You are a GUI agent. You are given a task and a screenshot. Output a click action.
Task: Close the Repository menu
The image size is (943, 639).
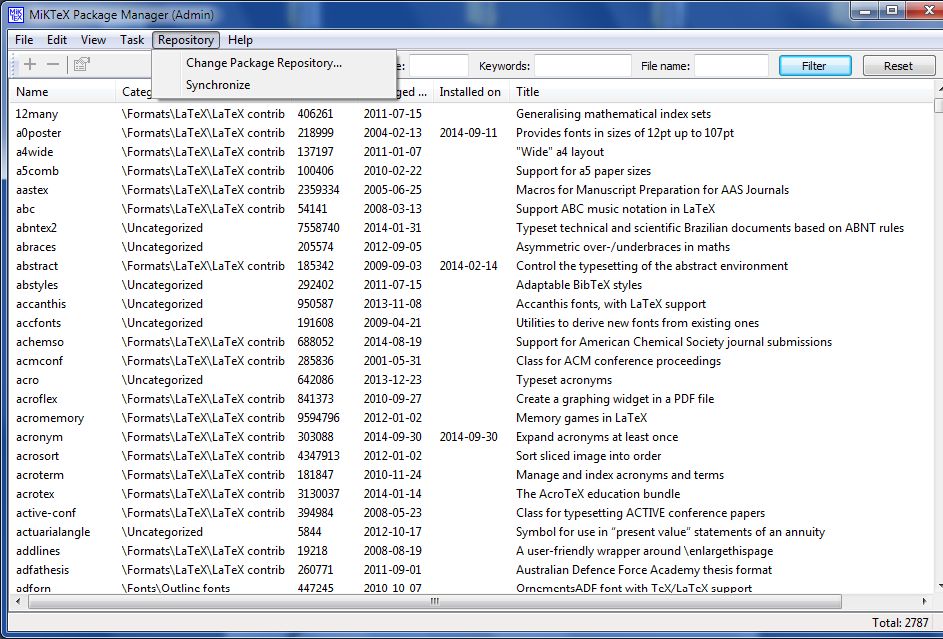pos(186,40)
